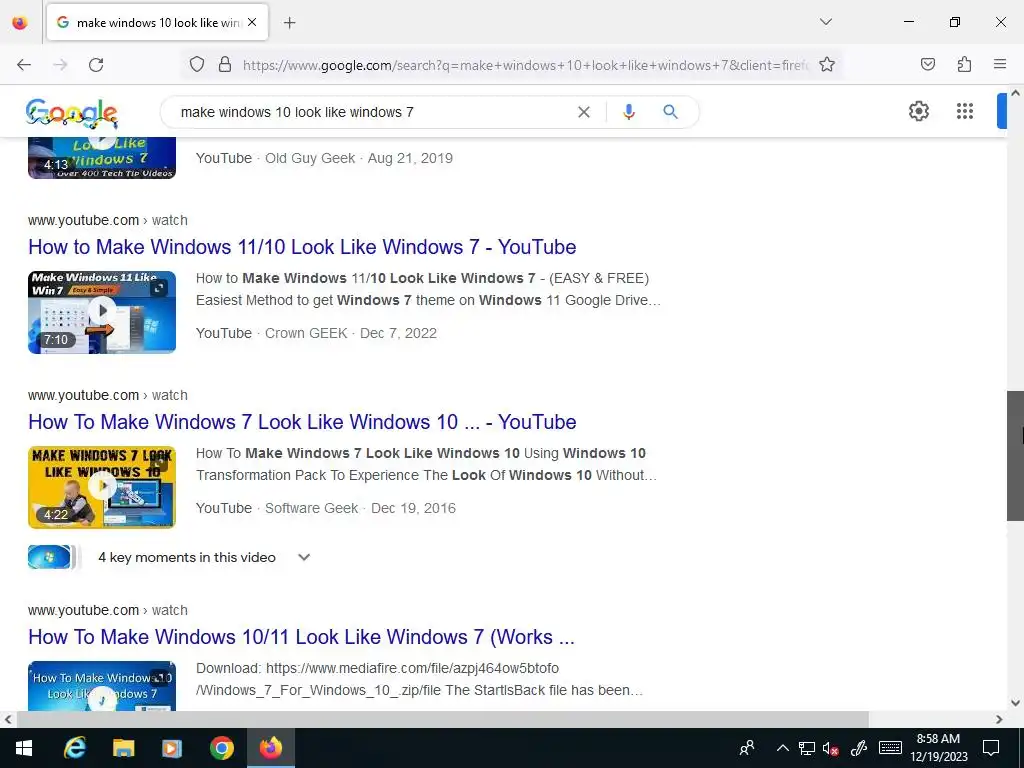Screen dimensions: 1024x768
Task: Open the StartIsBack video thumbnail
Action: coord(102,686)
